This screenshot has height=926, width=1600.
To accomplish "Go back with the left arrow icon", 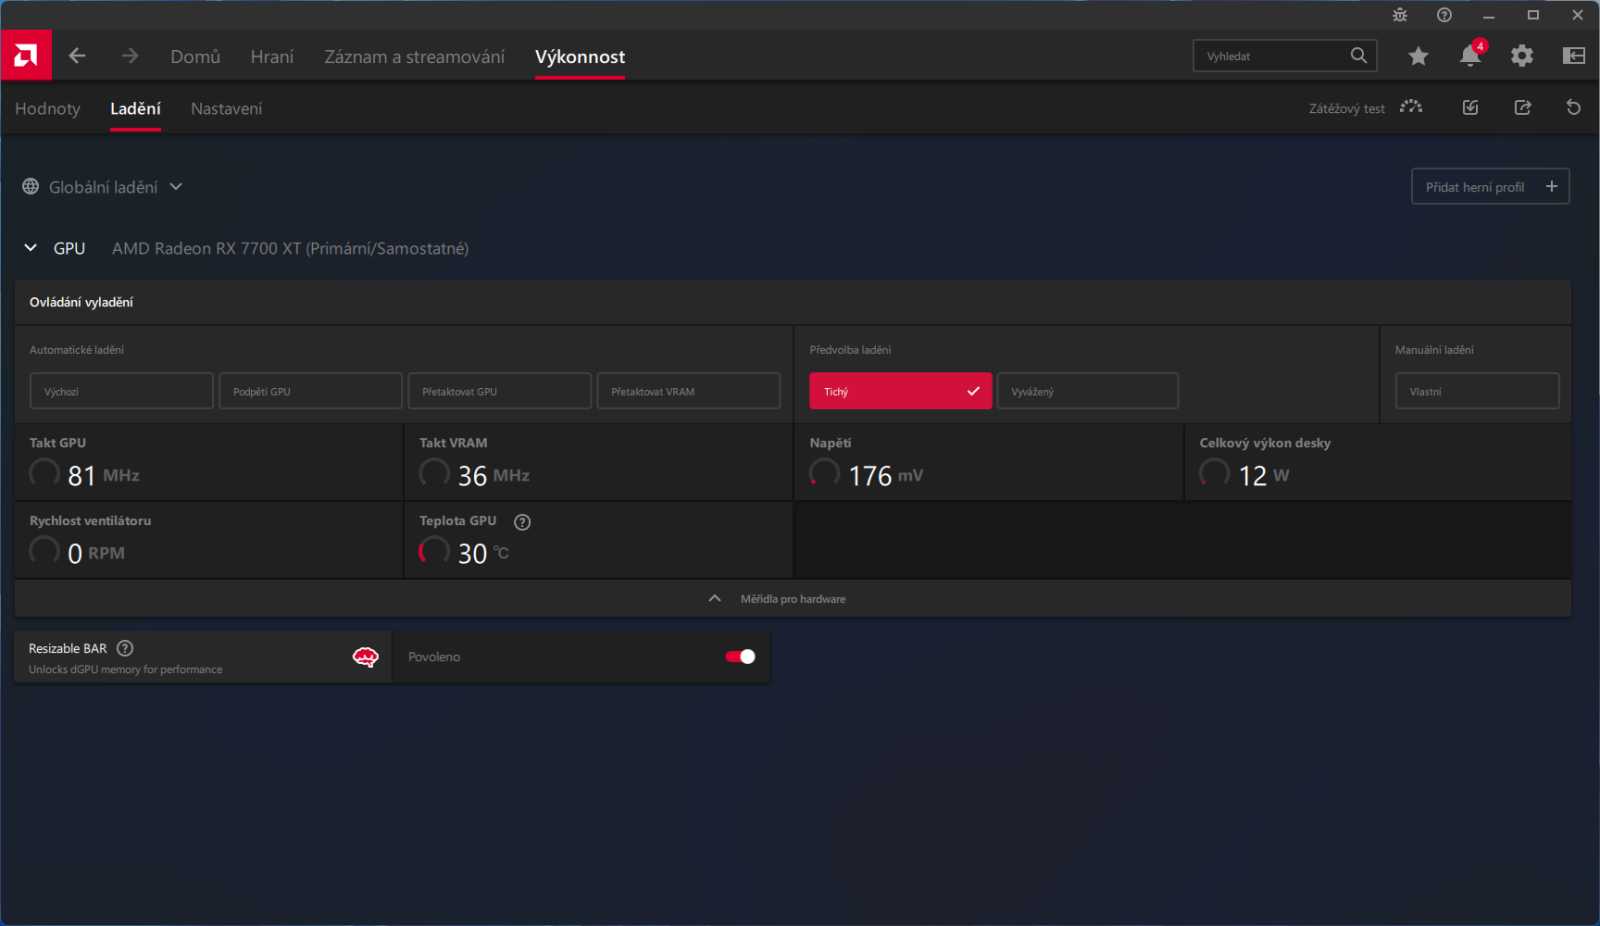I will (x=77, y=56).
